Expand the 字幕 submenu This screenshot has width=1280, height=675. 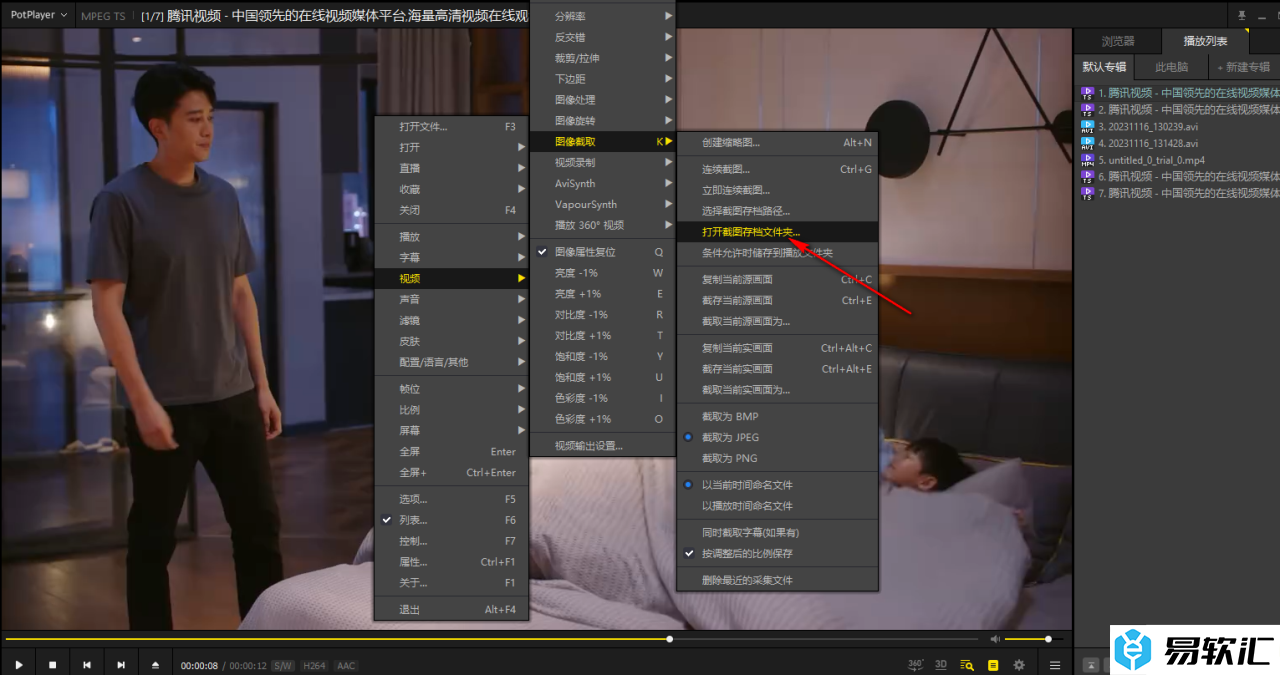tap(451, 258)
